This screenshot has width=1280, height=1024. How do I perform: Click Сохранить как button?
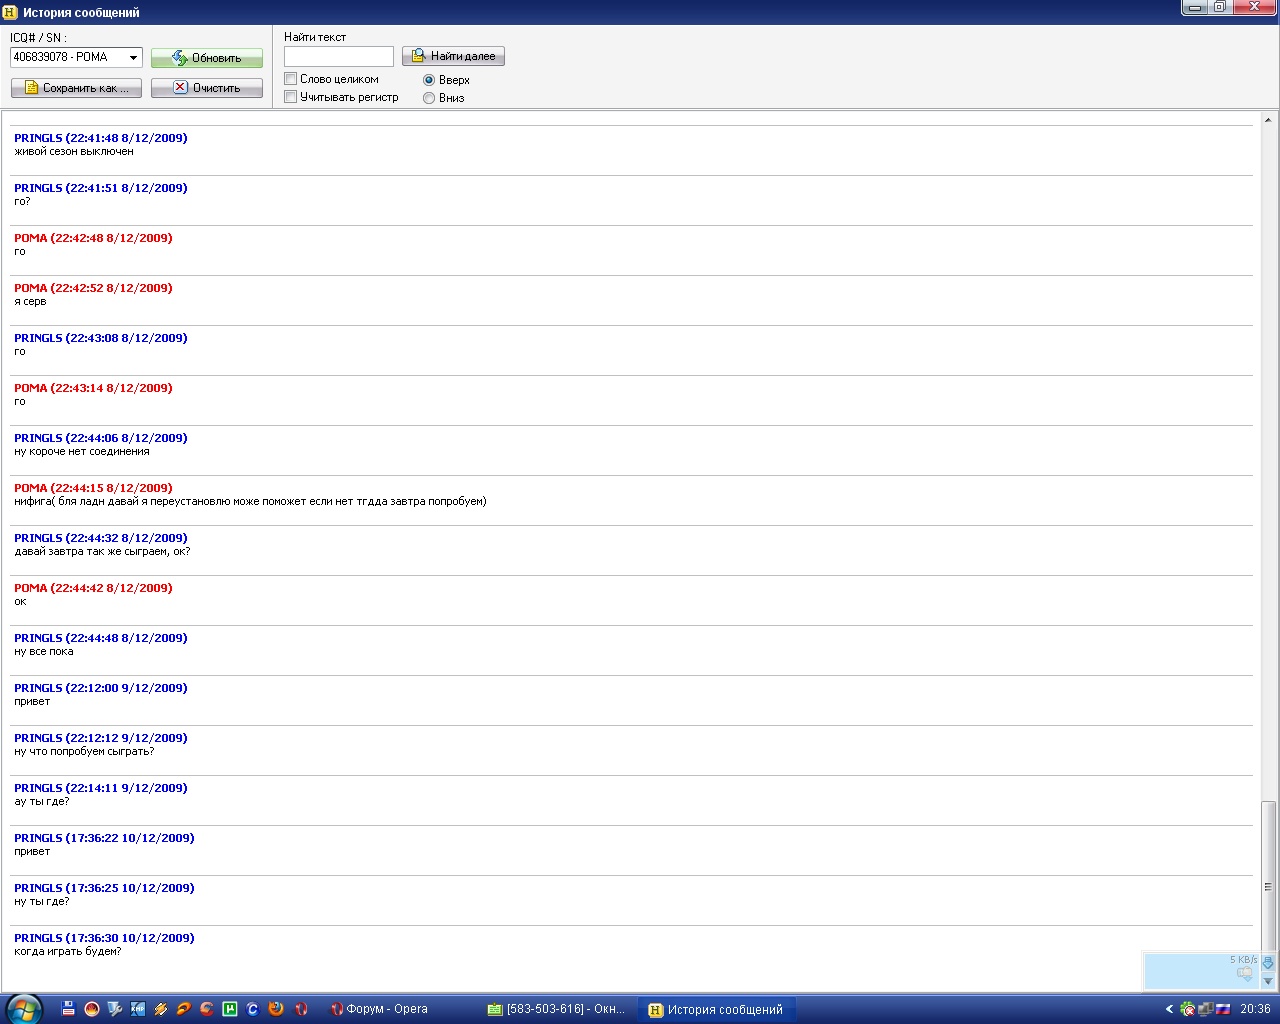(x=76, y=88)
